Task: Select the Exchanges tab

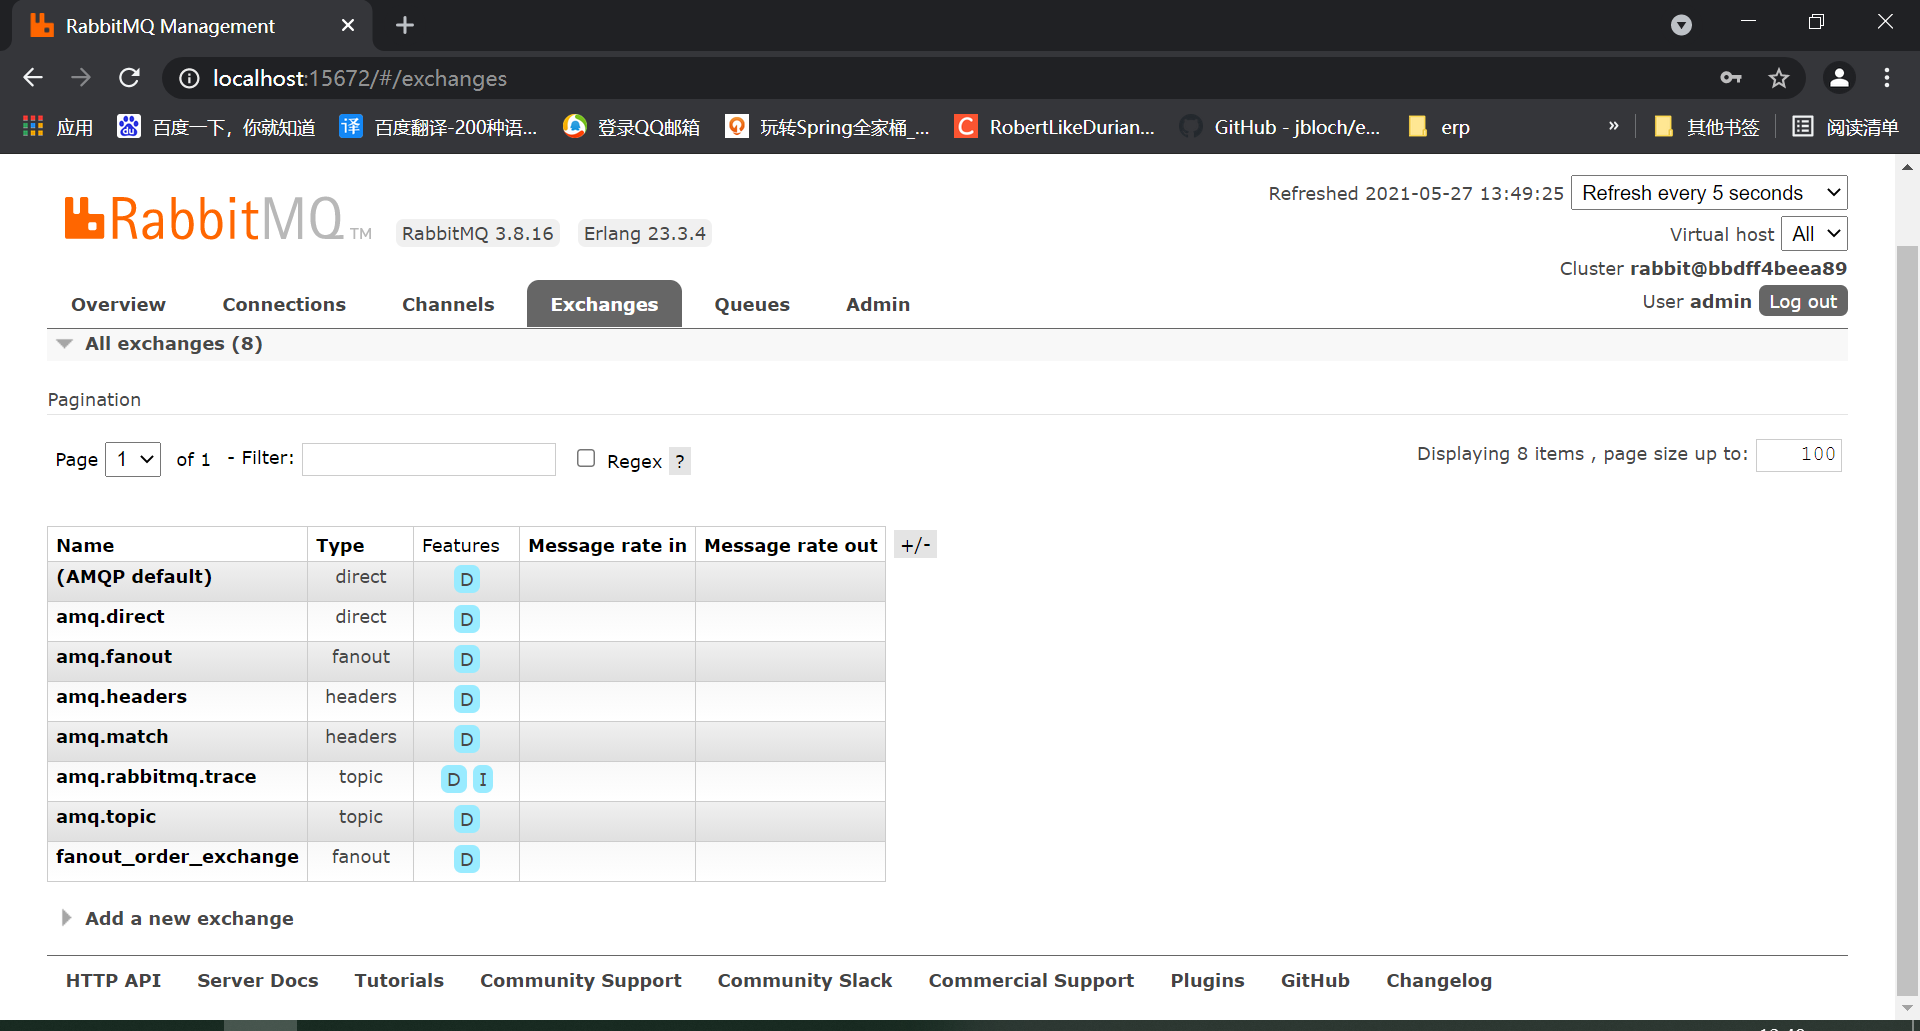Action: (x=604, y=304)
